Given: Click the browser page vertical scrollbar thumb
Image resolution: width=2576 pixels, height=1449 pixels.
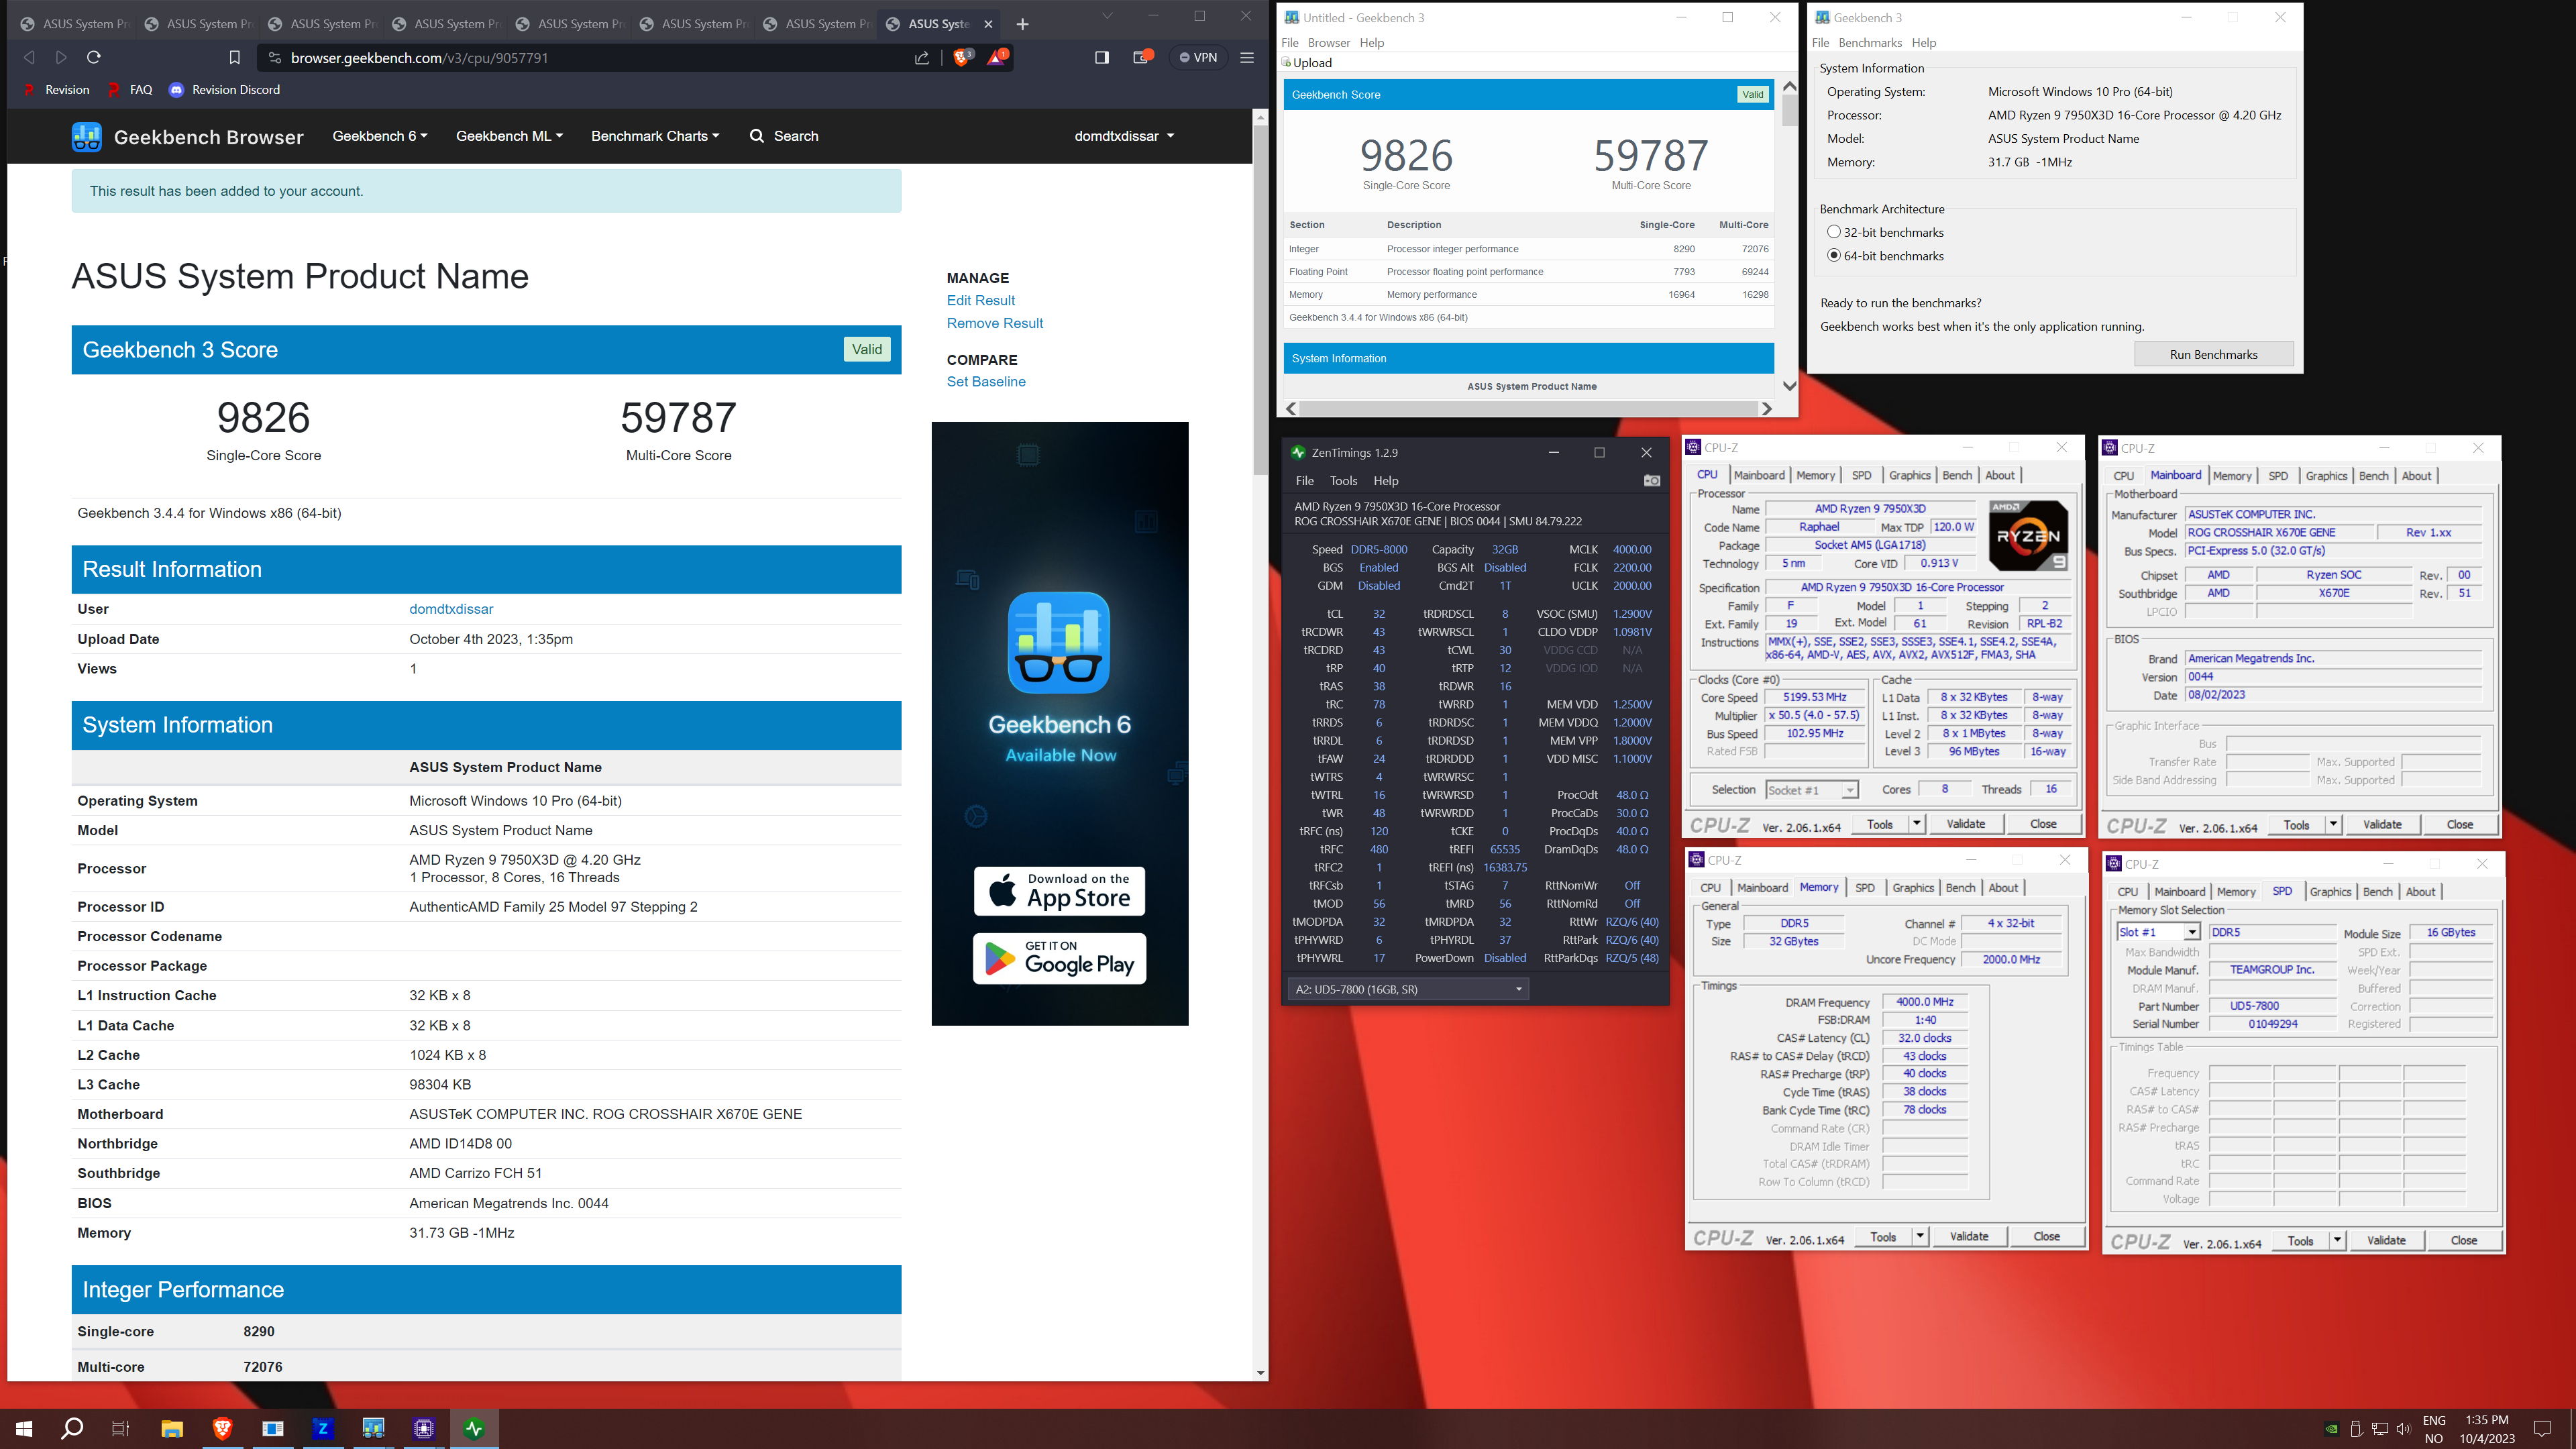Looking at the screenshot, I should 1260,300.
